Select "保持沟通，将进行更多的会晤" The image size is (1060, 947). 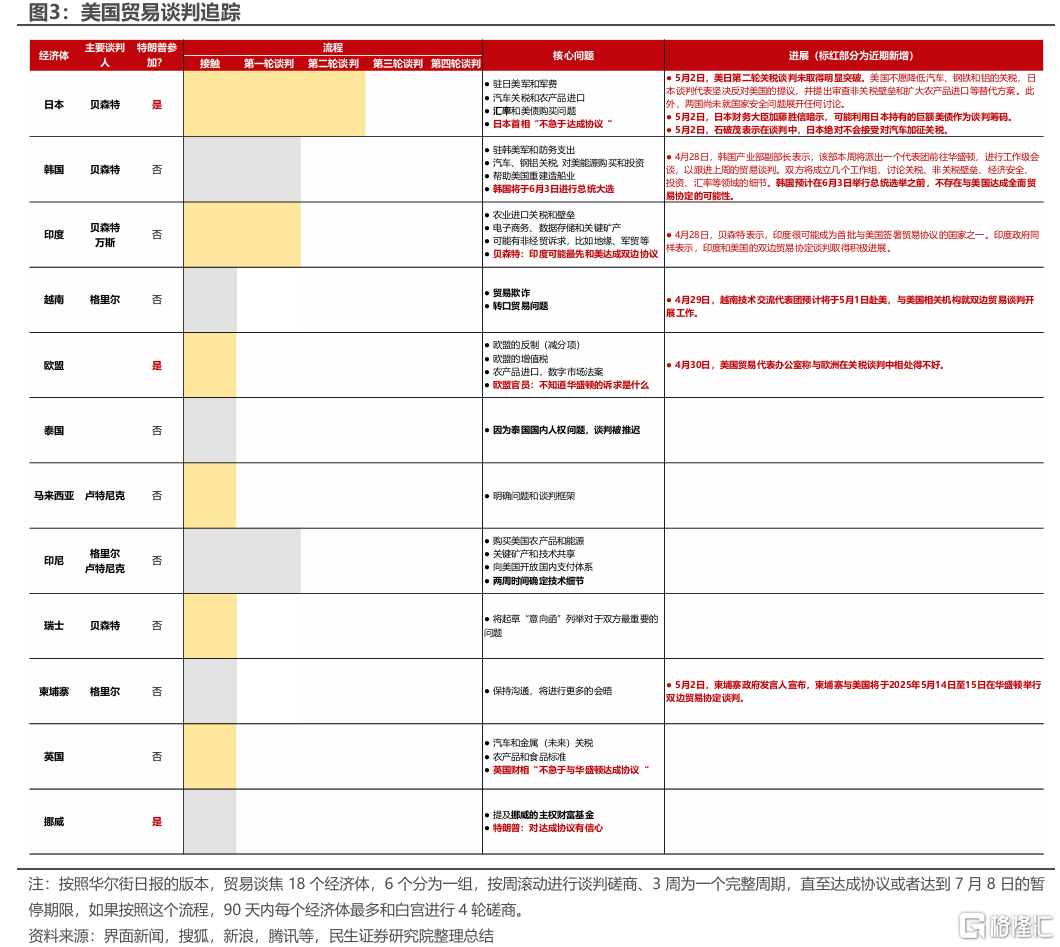(548, 691)
